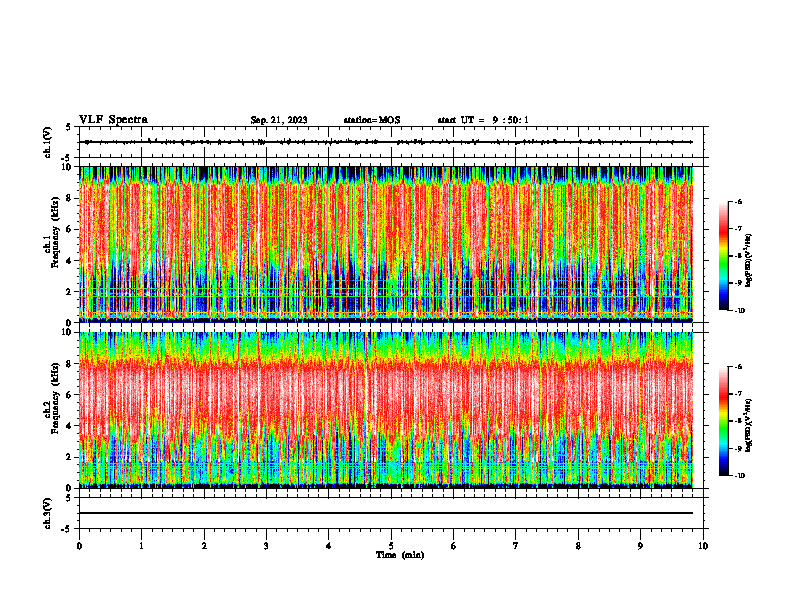The height and width of the screenshot is (612, 792).
Task: Click the log(PSD) label beside ch.2 colorbar
Action: [x=749, y=425]
